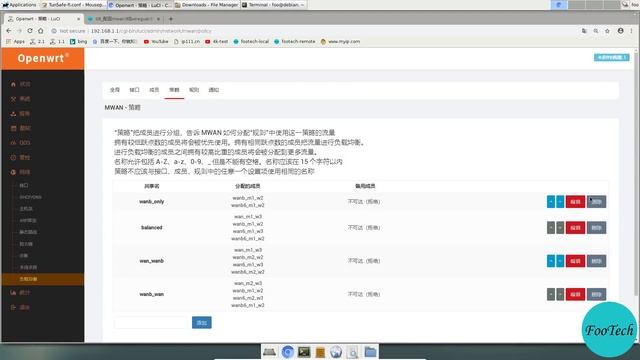Move wanb_wan policy up with gray arrow
Image resolution: width=640 pixels, height=360 pixels.
[551, 294]
